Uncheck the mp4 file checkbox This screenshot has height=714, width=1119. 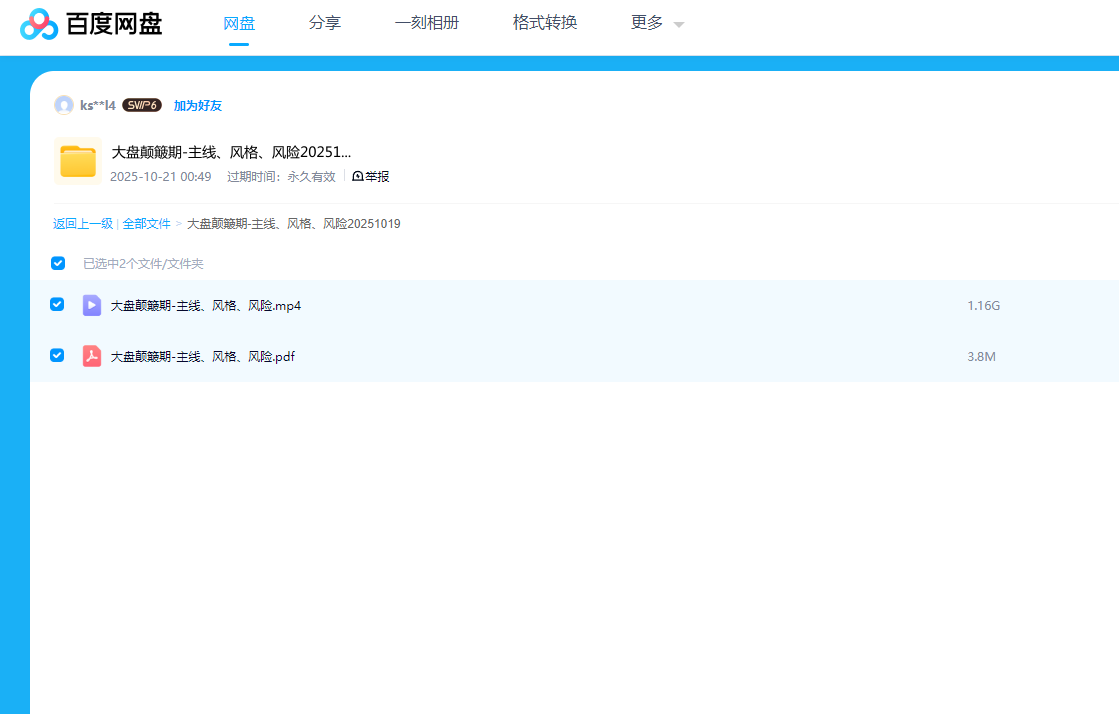[x=57, y=304]
